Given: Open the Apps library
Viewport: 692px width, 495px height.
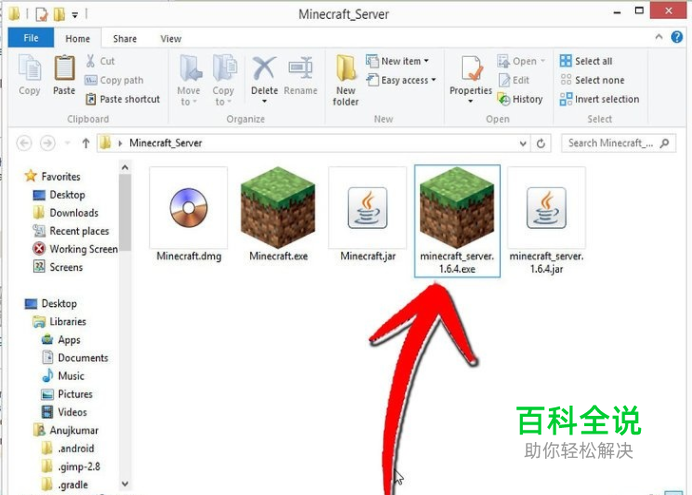Looking at the screenshot, I should coord(61,340).
